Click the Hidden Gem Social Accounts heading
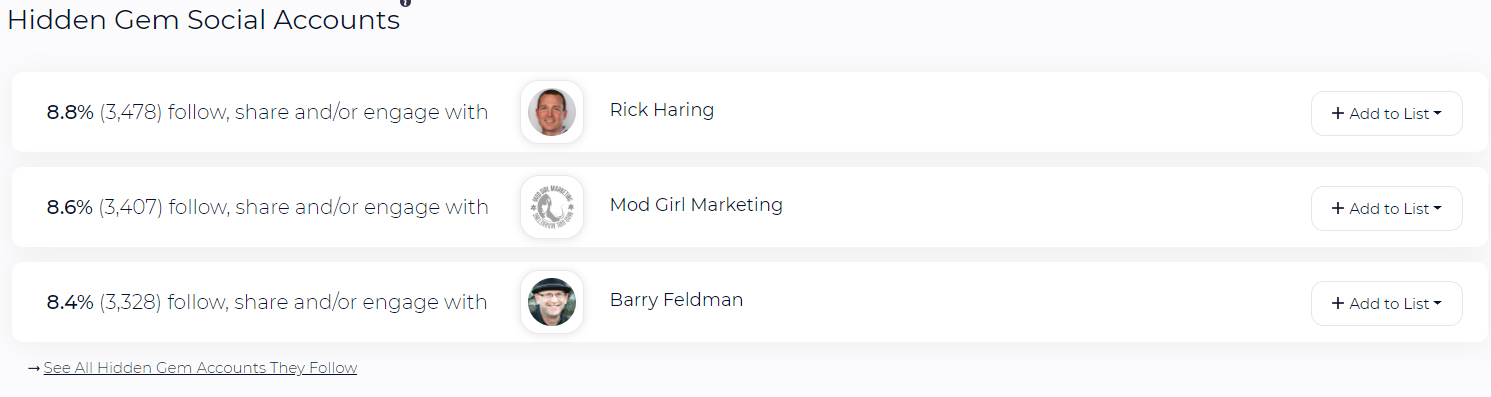The width and height of the screenshot is (1491, 397). [x=204, y=21]
